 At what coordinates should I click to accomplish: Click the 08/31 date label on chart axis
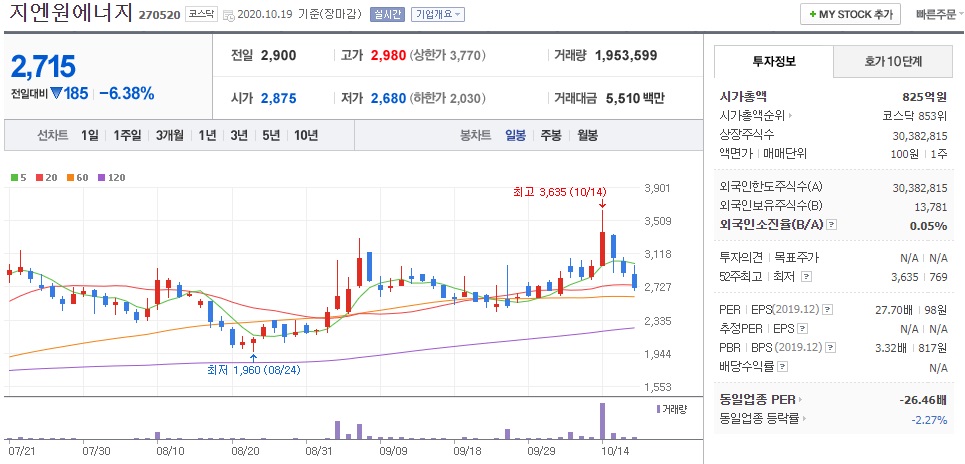318,451
